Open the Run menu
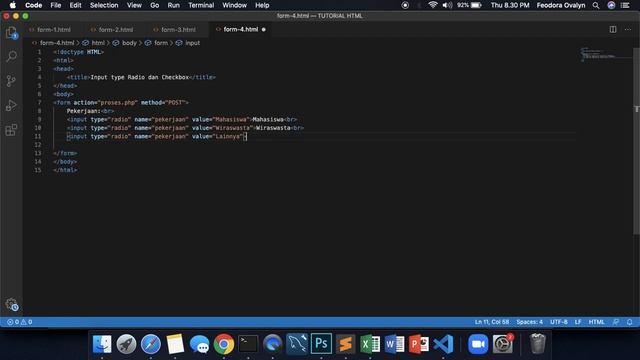This screenshot has width=640, height=360. 173,5
